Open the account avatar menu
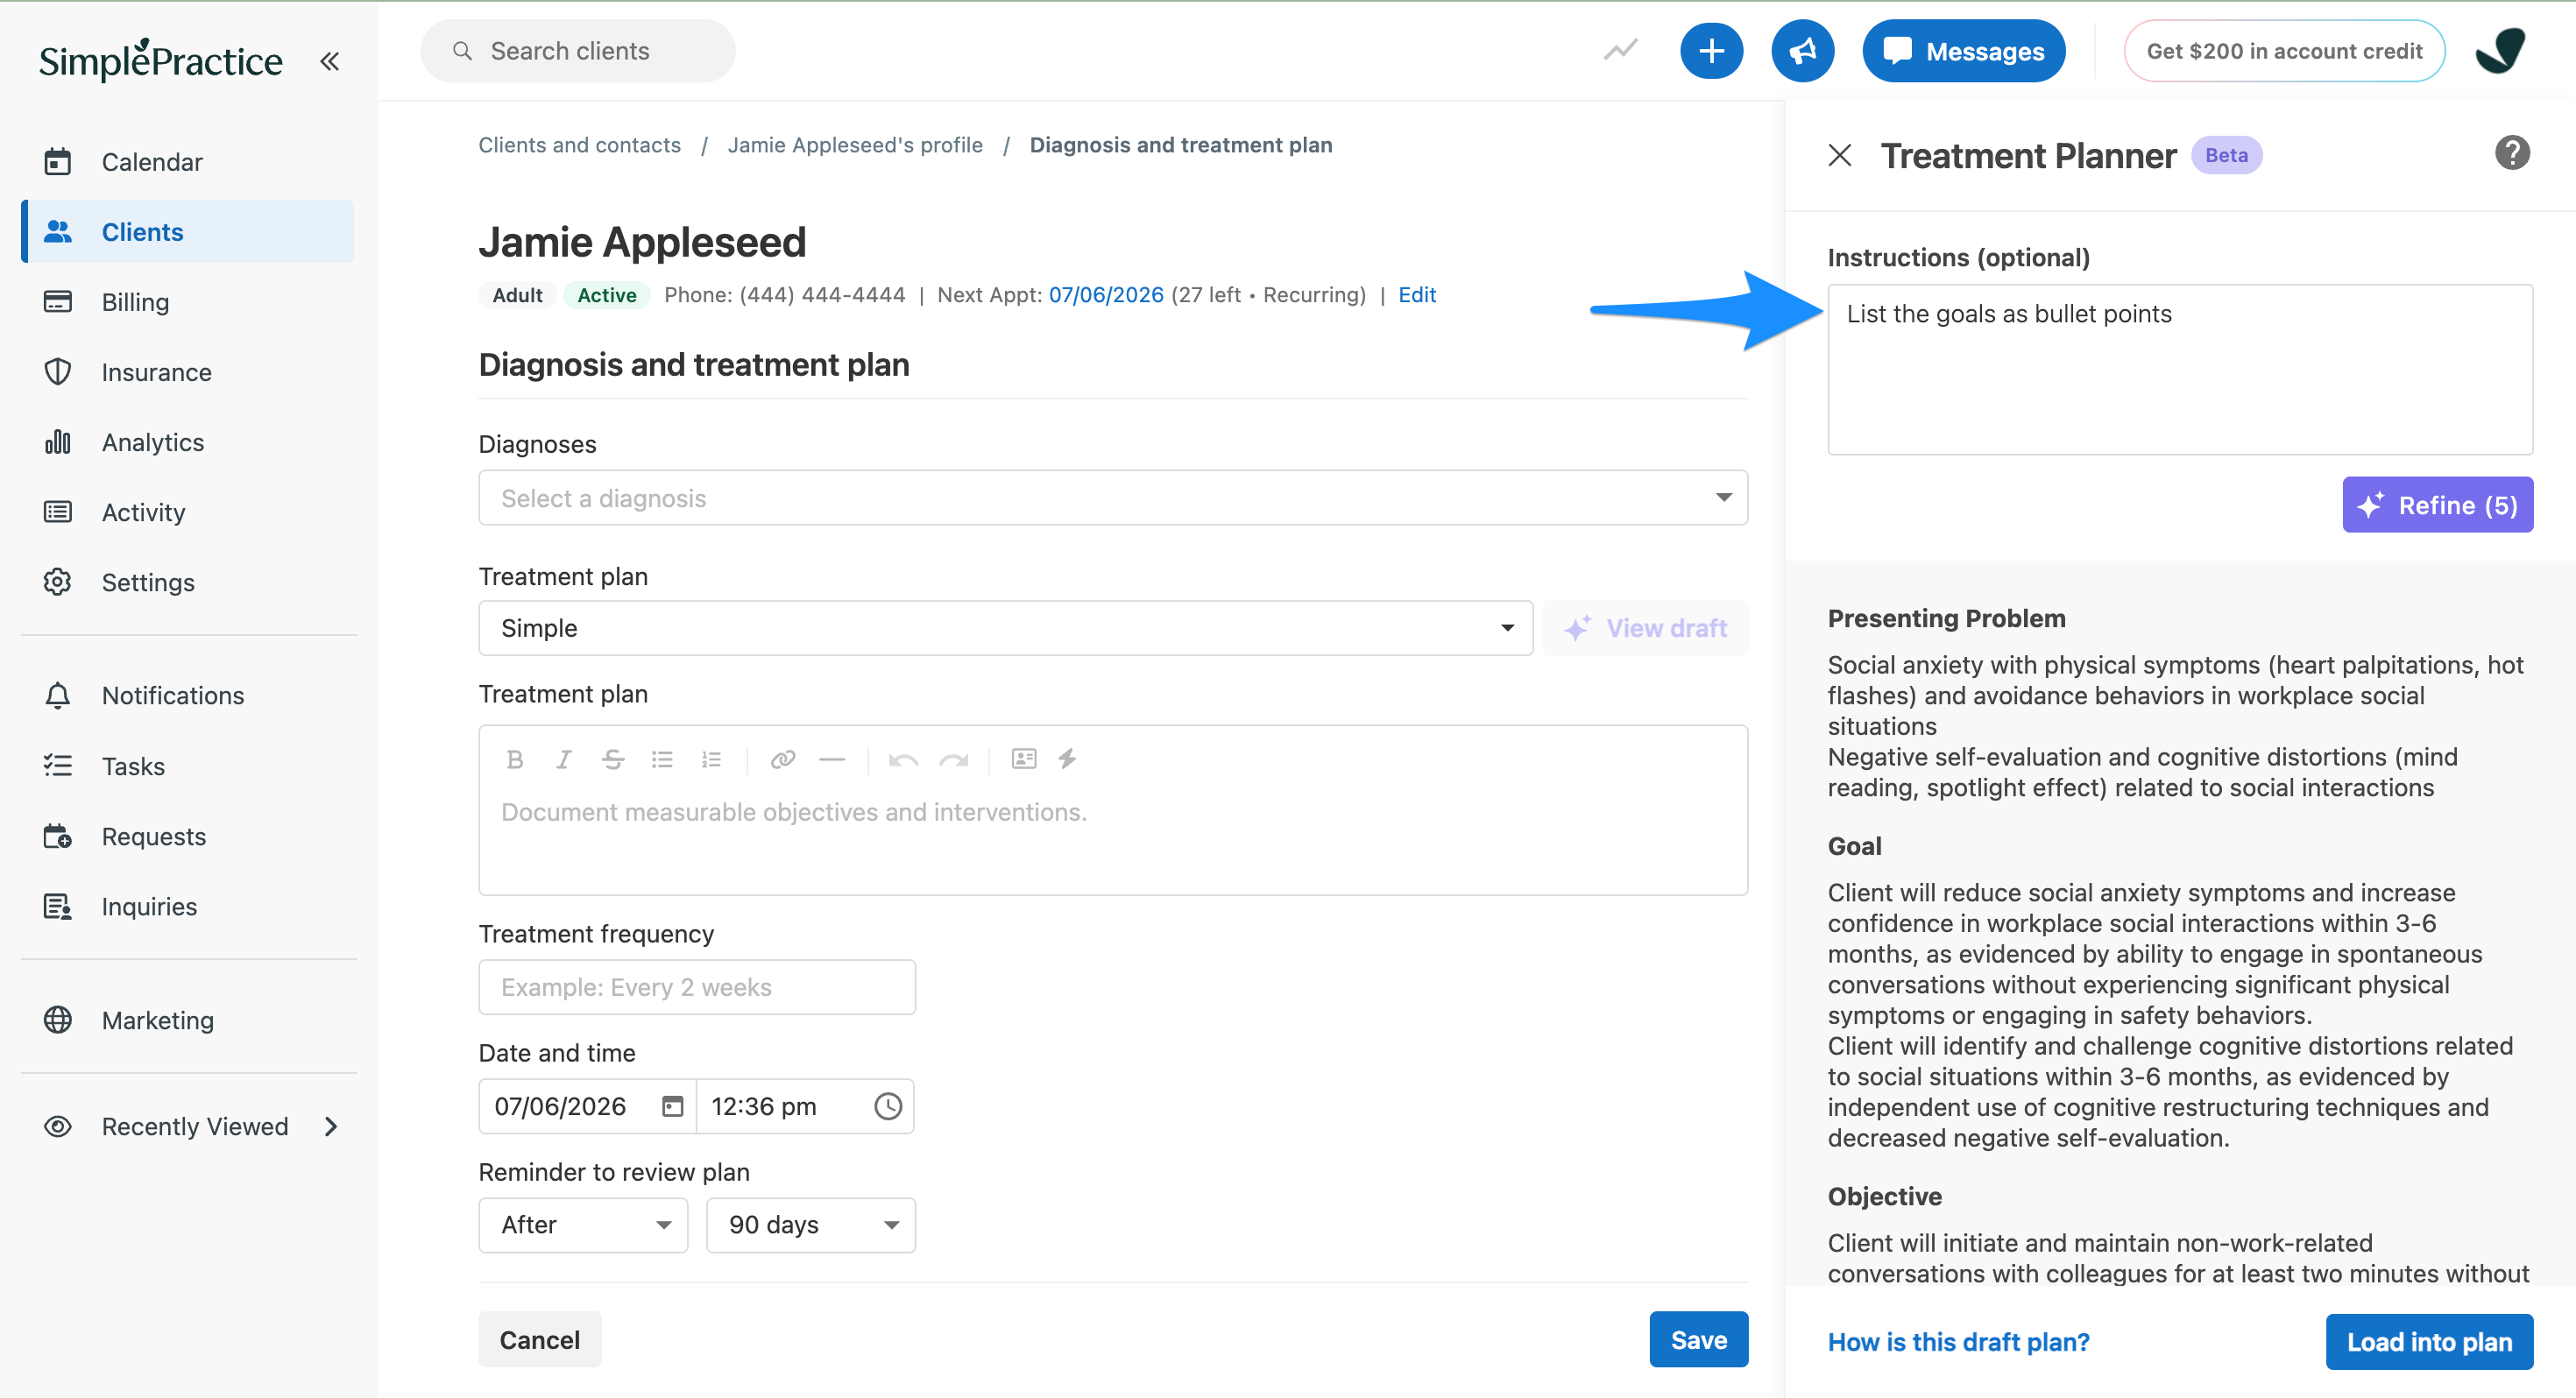2576x1398 pixels. click(x=2501, y=51)
